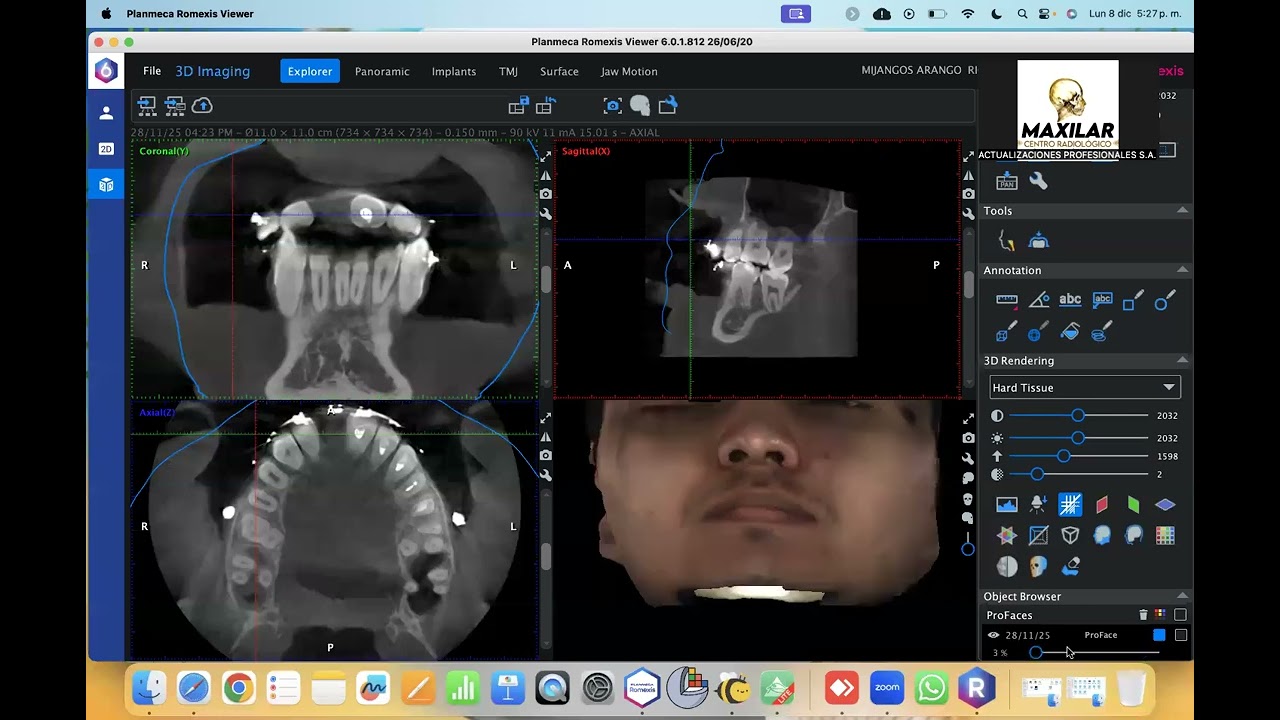
Task: Click the skull front-view icon beside the 3D view
Action: click(968, 498)
